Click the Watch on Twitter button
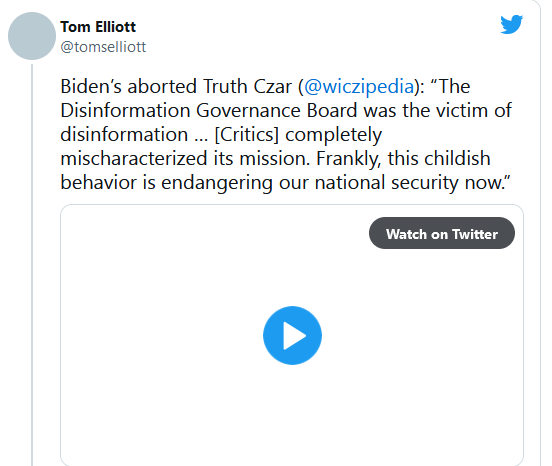 click(442, 233)
